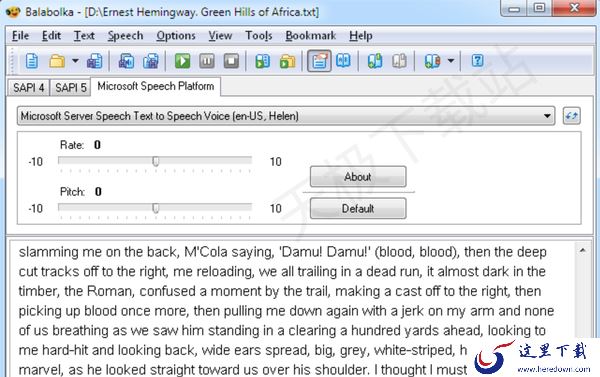Image resolution: width=600 pixels, height=377 pixels.
Task: Click the text scrollbar up arrow
Action: click(582, 250)
